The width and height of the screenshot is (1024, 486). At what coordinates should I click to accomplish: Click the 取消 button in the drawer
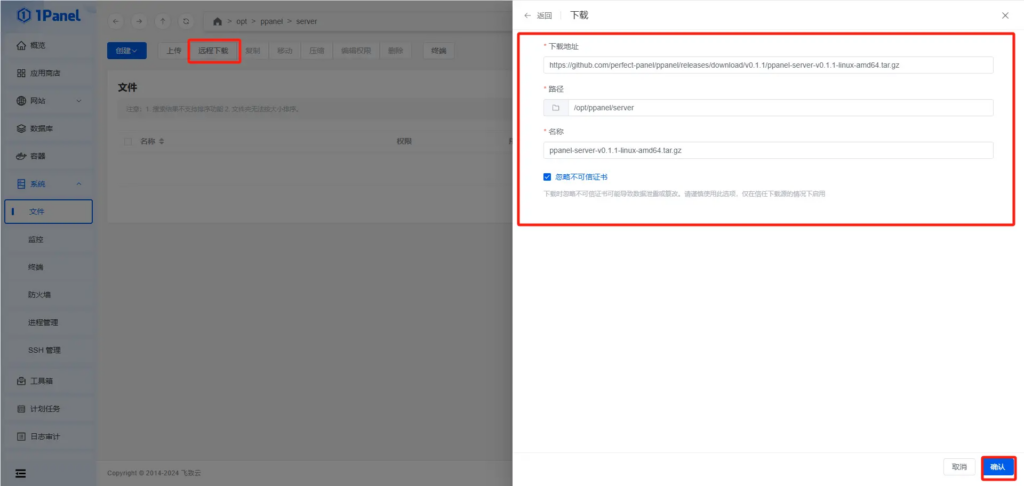click(959, 467)
